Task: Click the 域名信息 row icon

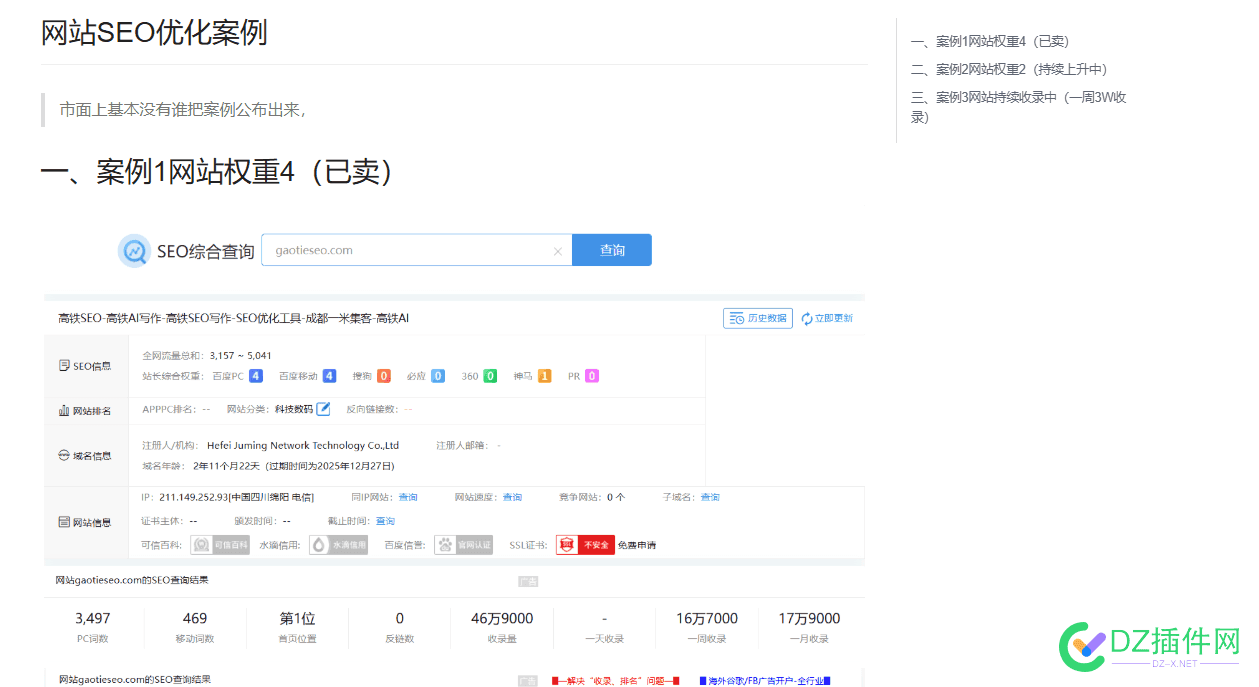Action: 64,456
